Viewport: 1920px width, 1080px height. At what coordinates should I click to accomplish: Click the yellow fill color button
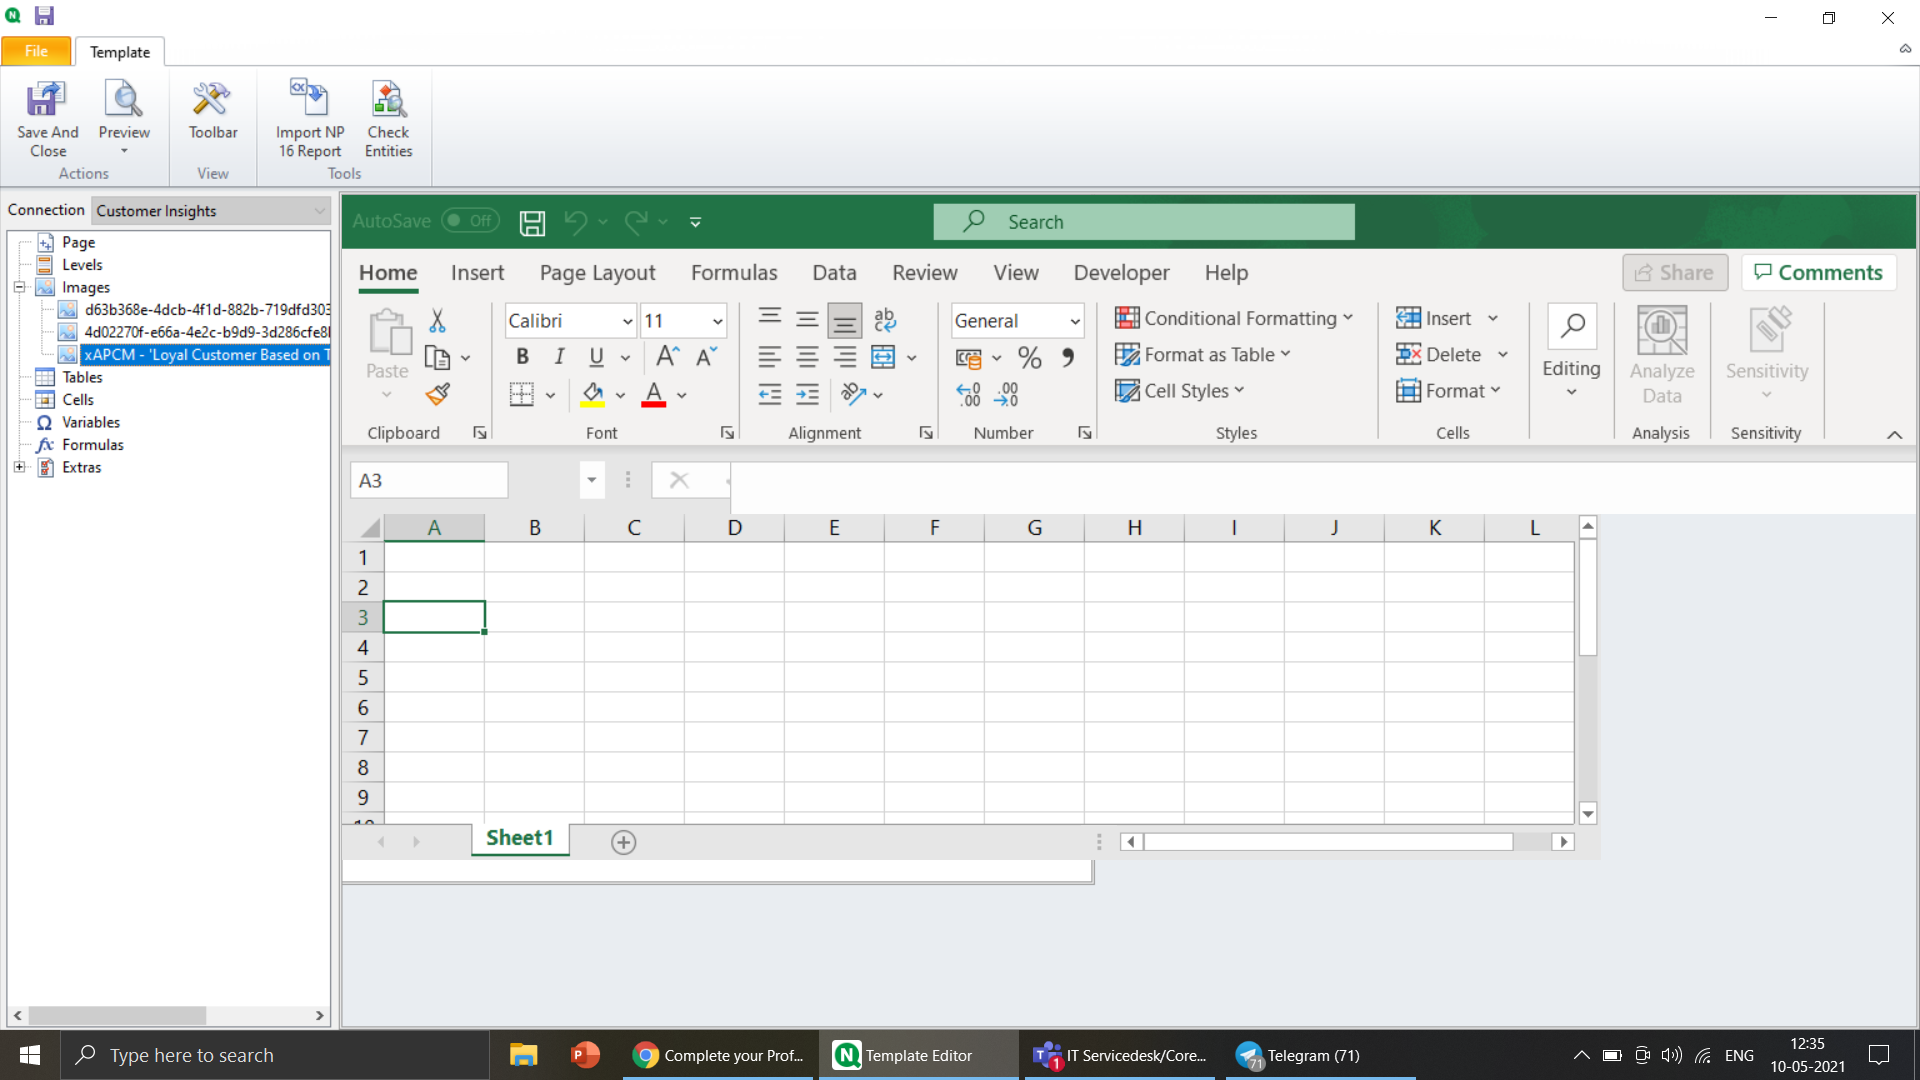(592, 394)
